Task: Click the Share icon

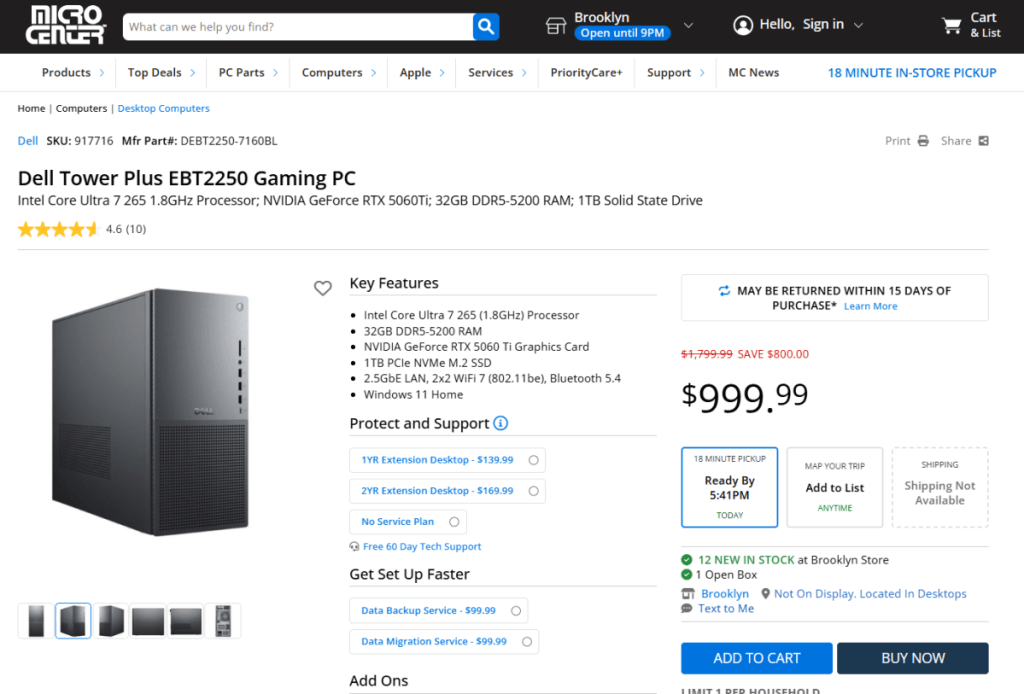Action: (x=983, y=141)
